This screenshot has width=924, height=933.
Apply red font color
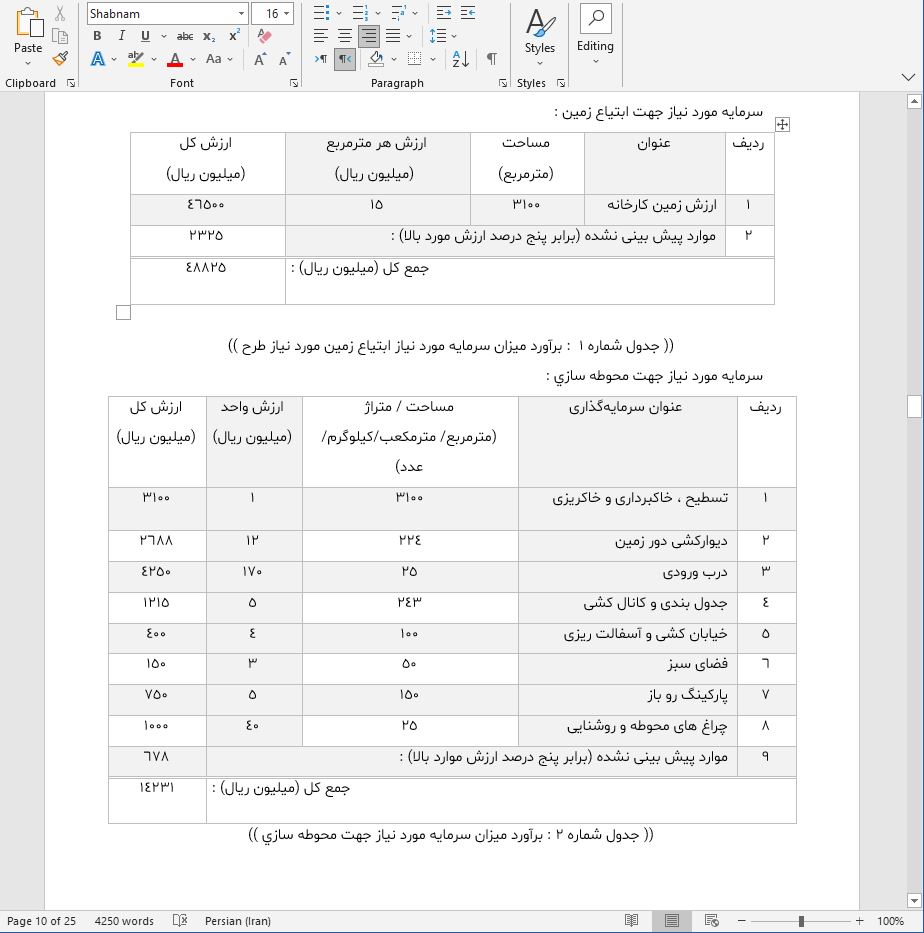click(x=175, y=59)
